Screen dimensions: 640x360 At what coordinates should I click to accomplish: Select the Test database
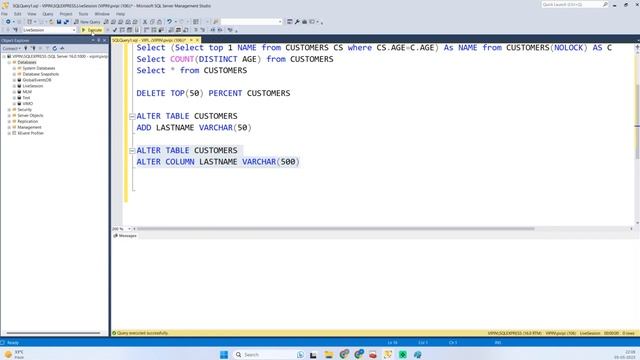click(x=26, y=98)
